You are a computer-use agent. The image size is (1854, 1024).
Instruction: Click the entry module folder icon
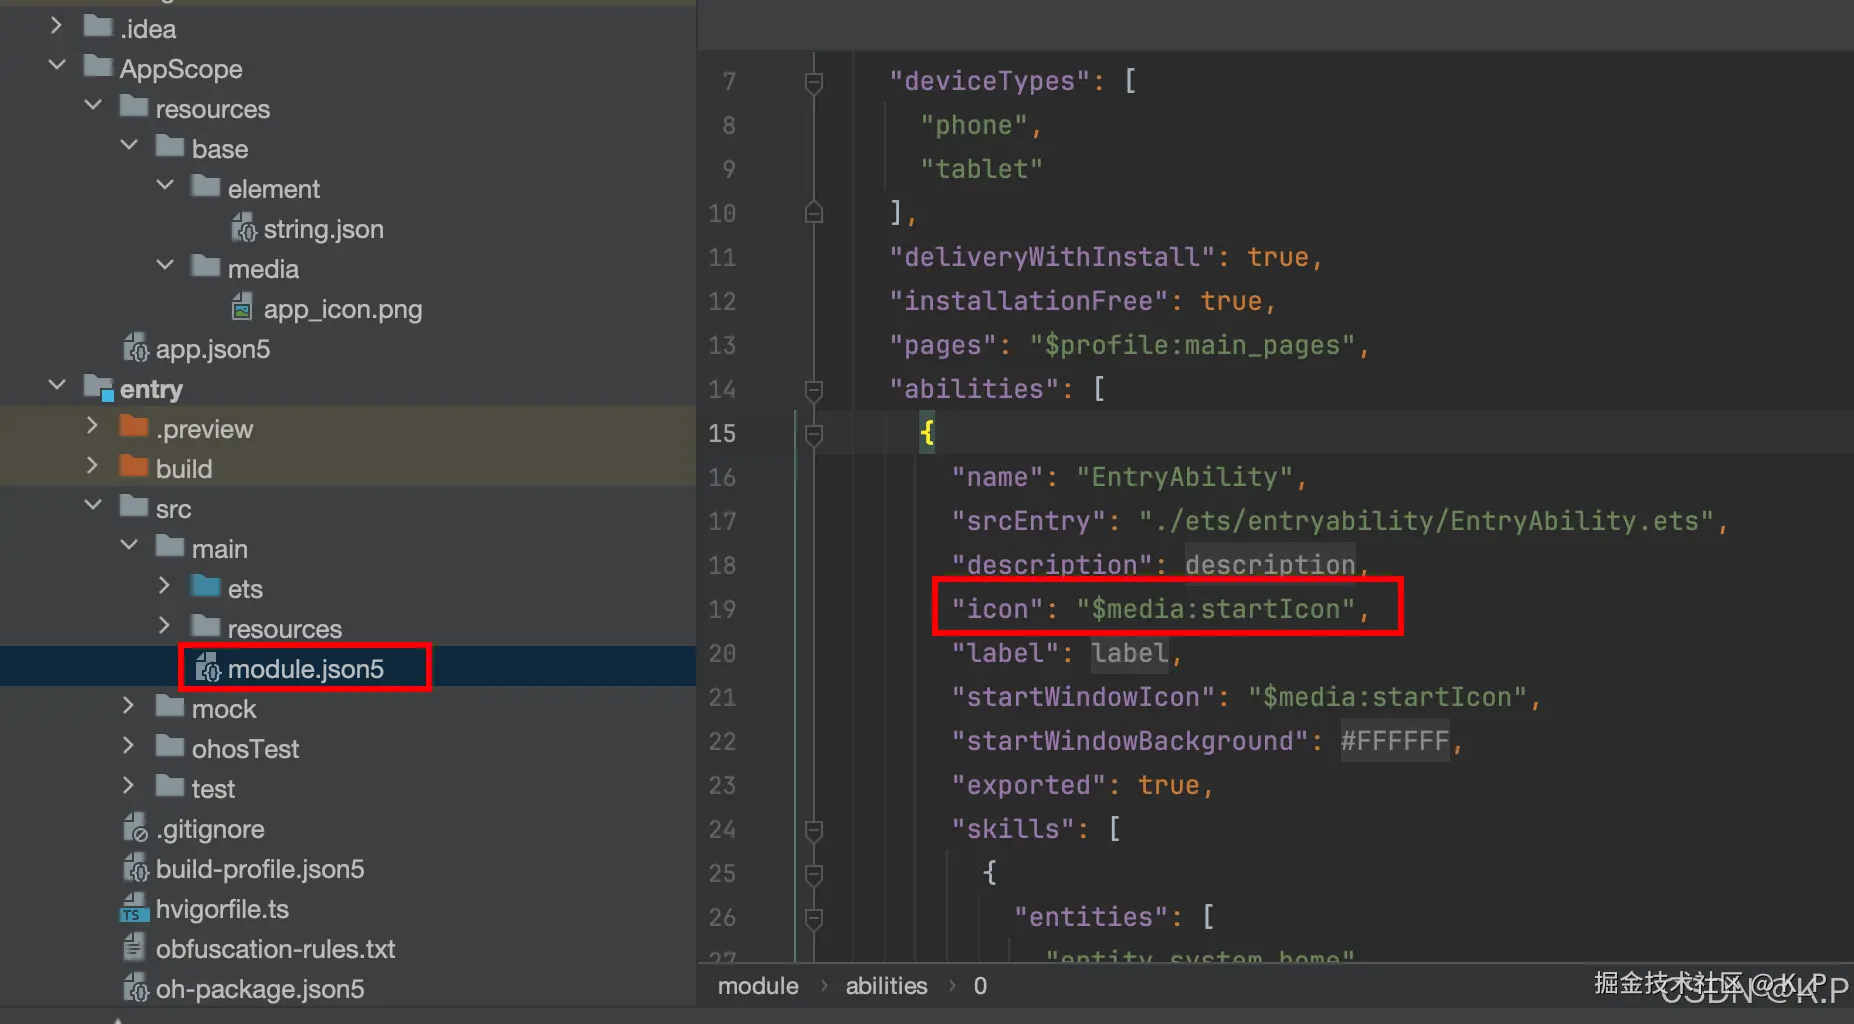pyautogui.click(x=99, y=387)
